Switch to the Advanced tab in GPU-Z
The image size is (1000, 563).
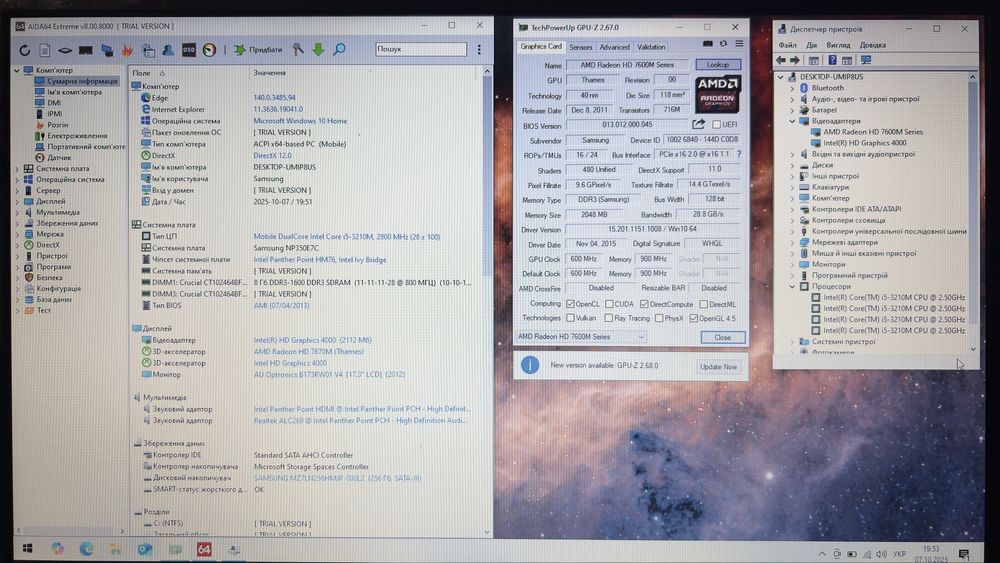tap(614, 47)
